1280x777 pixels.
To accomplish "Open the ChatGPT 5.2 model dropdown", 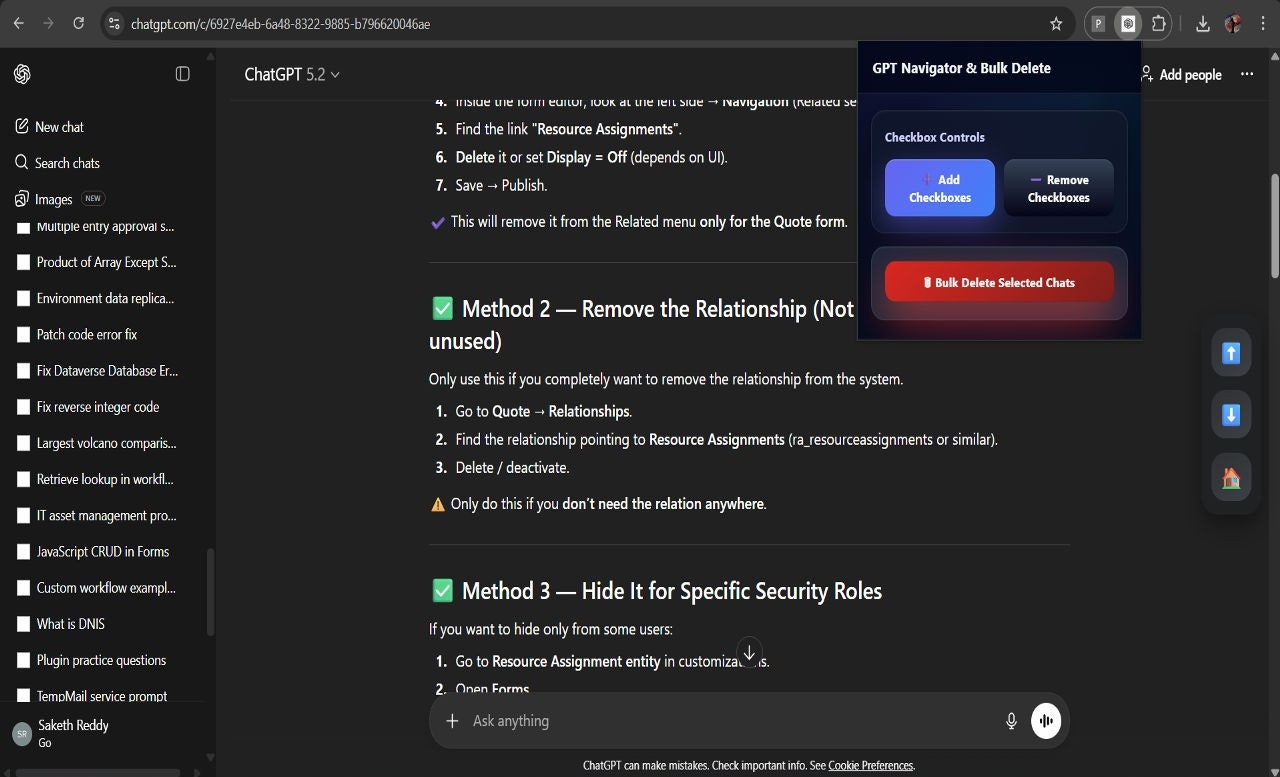I will (292, 74).
